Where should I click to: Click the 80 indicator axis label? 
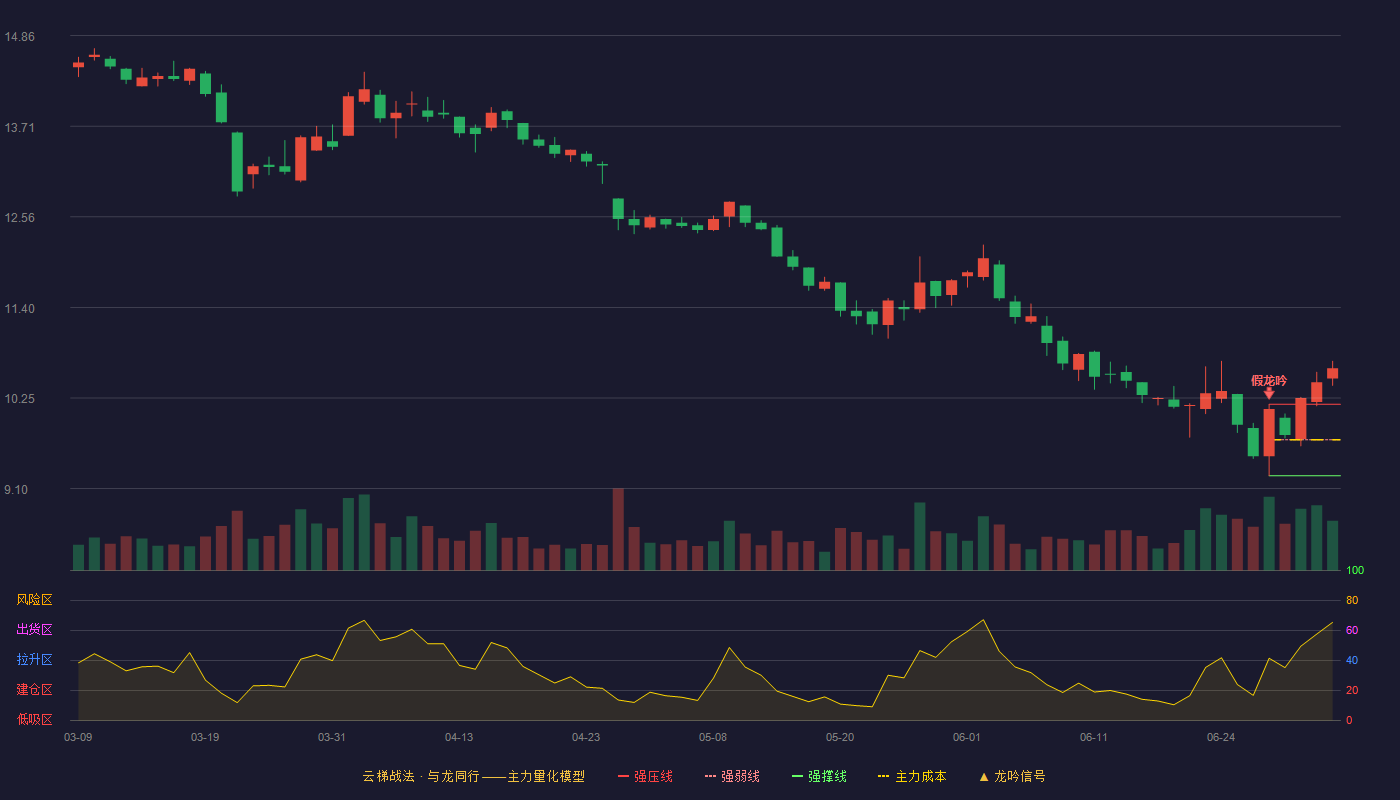[x=1352, y=601]
